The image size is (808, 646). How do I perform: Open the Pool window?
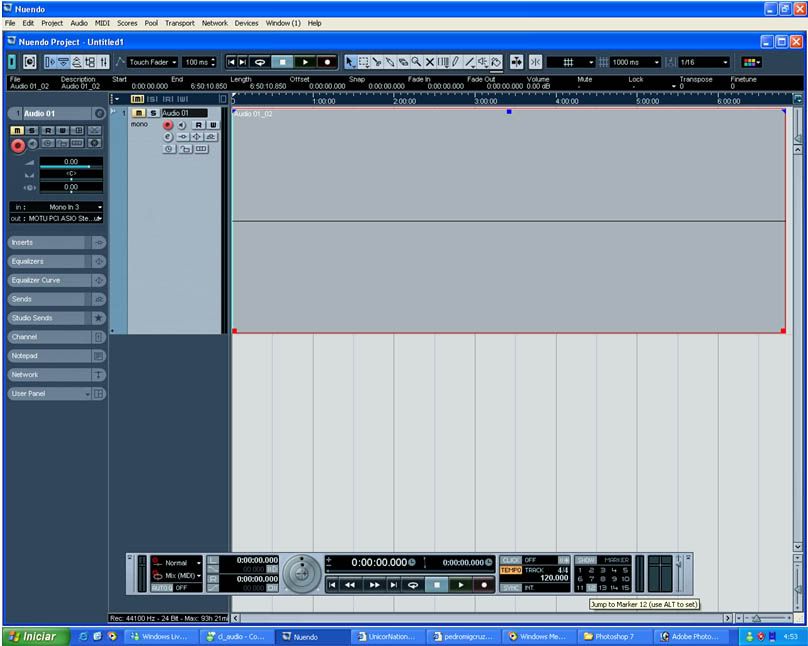coord(90,62)
